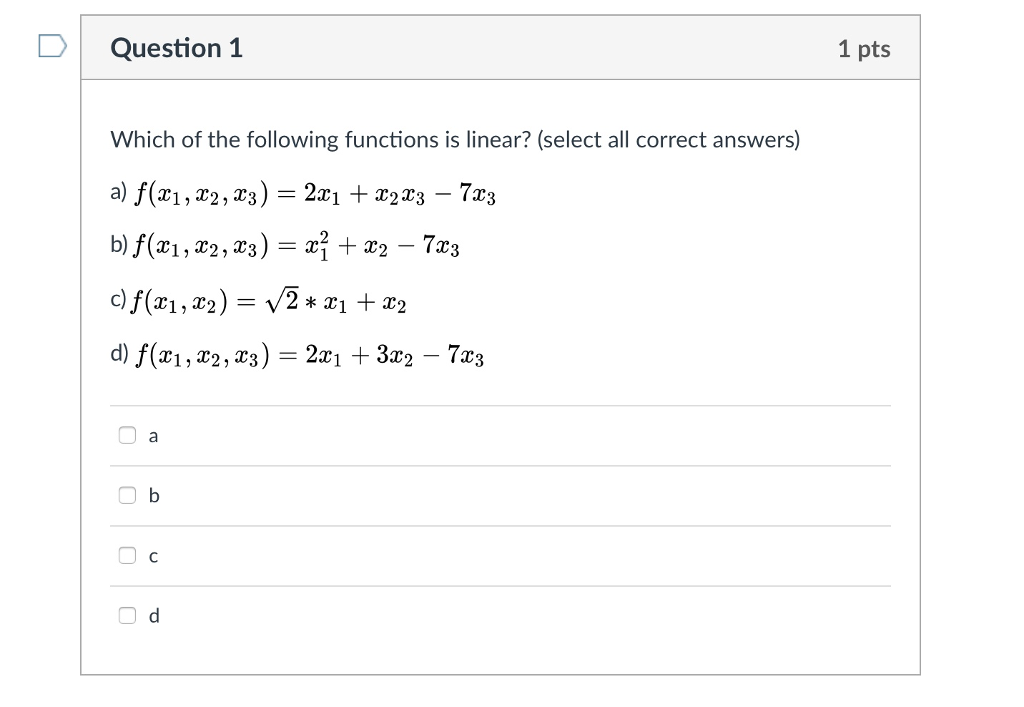Screen dimensions: 1024x707
Task: Select checkbox for answer b
Action: [128, 495]
